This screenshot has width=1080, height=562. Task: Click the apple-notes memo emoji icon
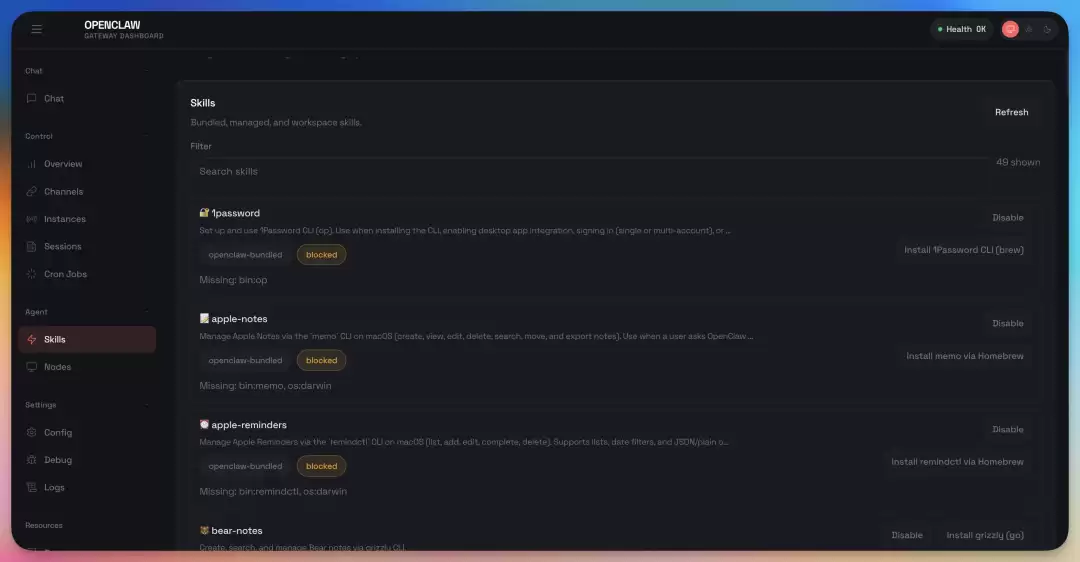click(x=204, y=318)
